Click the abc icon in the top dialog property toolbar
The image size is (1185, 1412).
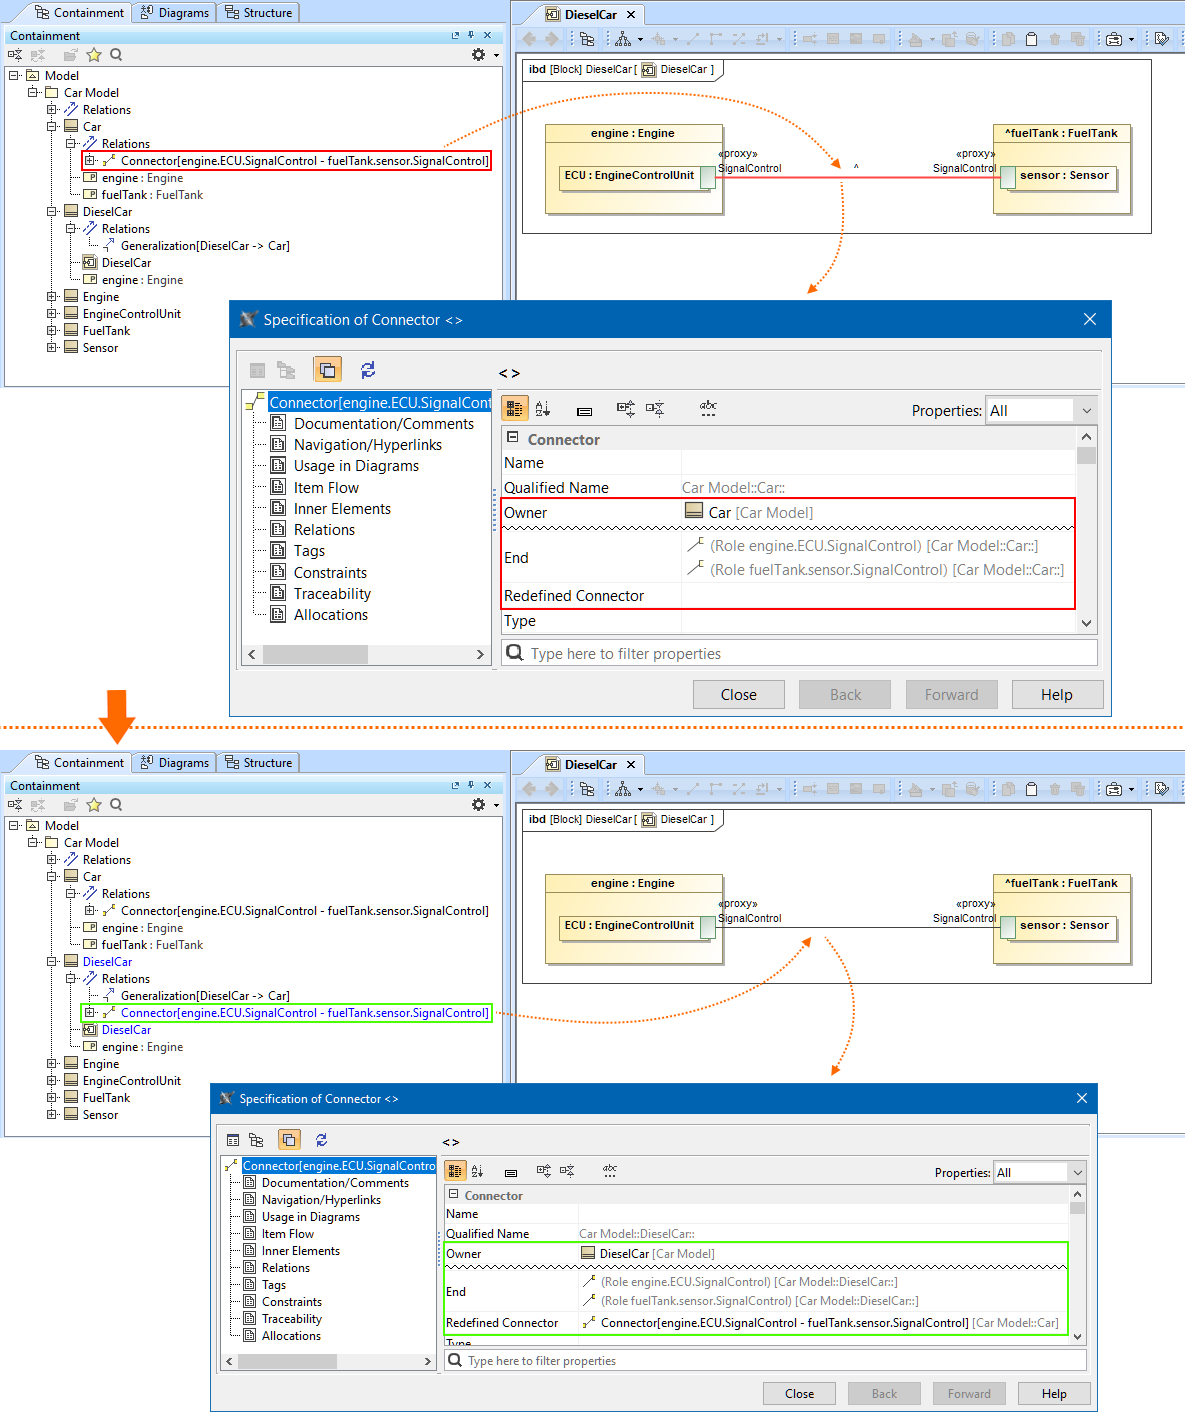(708, 409)
